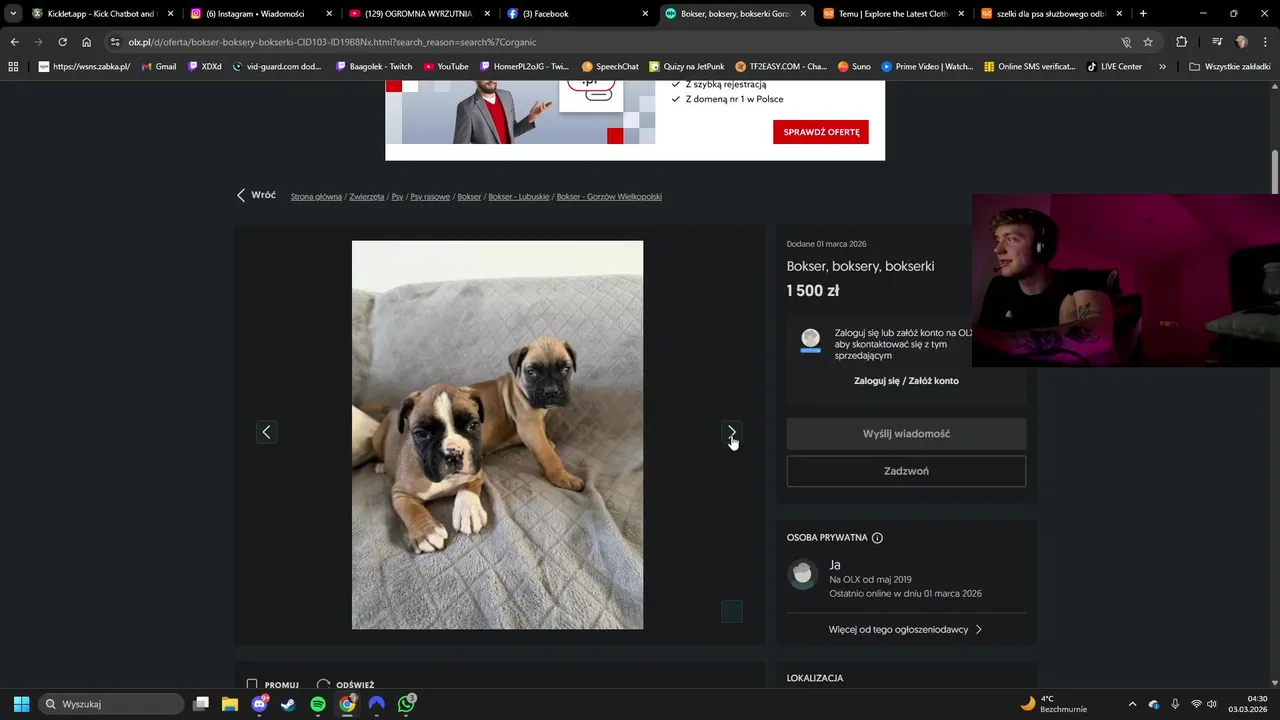This screenshot has height=720, width=1280.
Task: Show hidden system tray icons
Action: (1132, 704)
